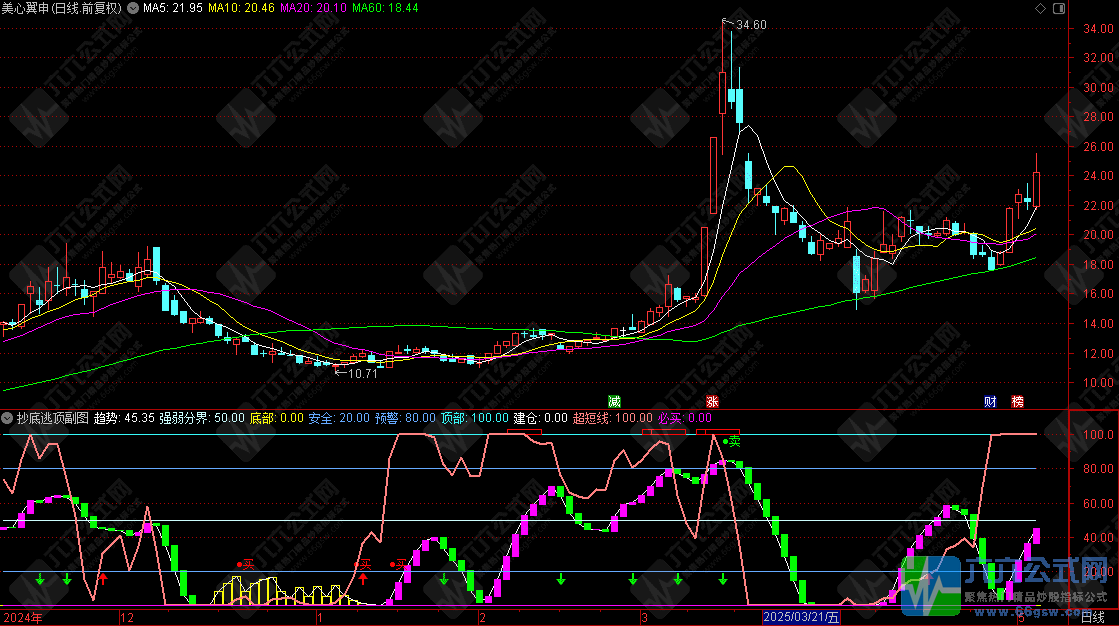Click the small square icon at top right
1119x626 pixels.
coord(1059,8)
